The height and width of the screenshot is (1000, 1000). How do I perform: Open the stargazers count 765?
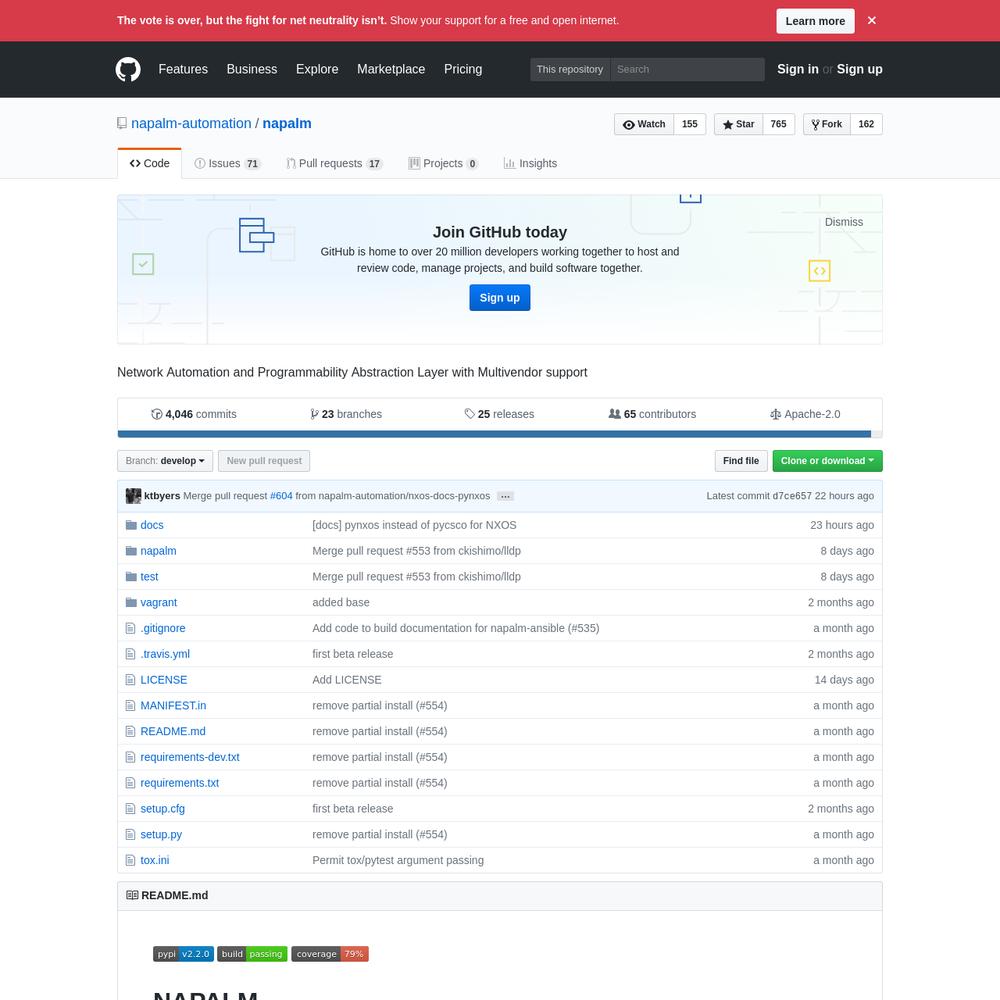(778, 124)
